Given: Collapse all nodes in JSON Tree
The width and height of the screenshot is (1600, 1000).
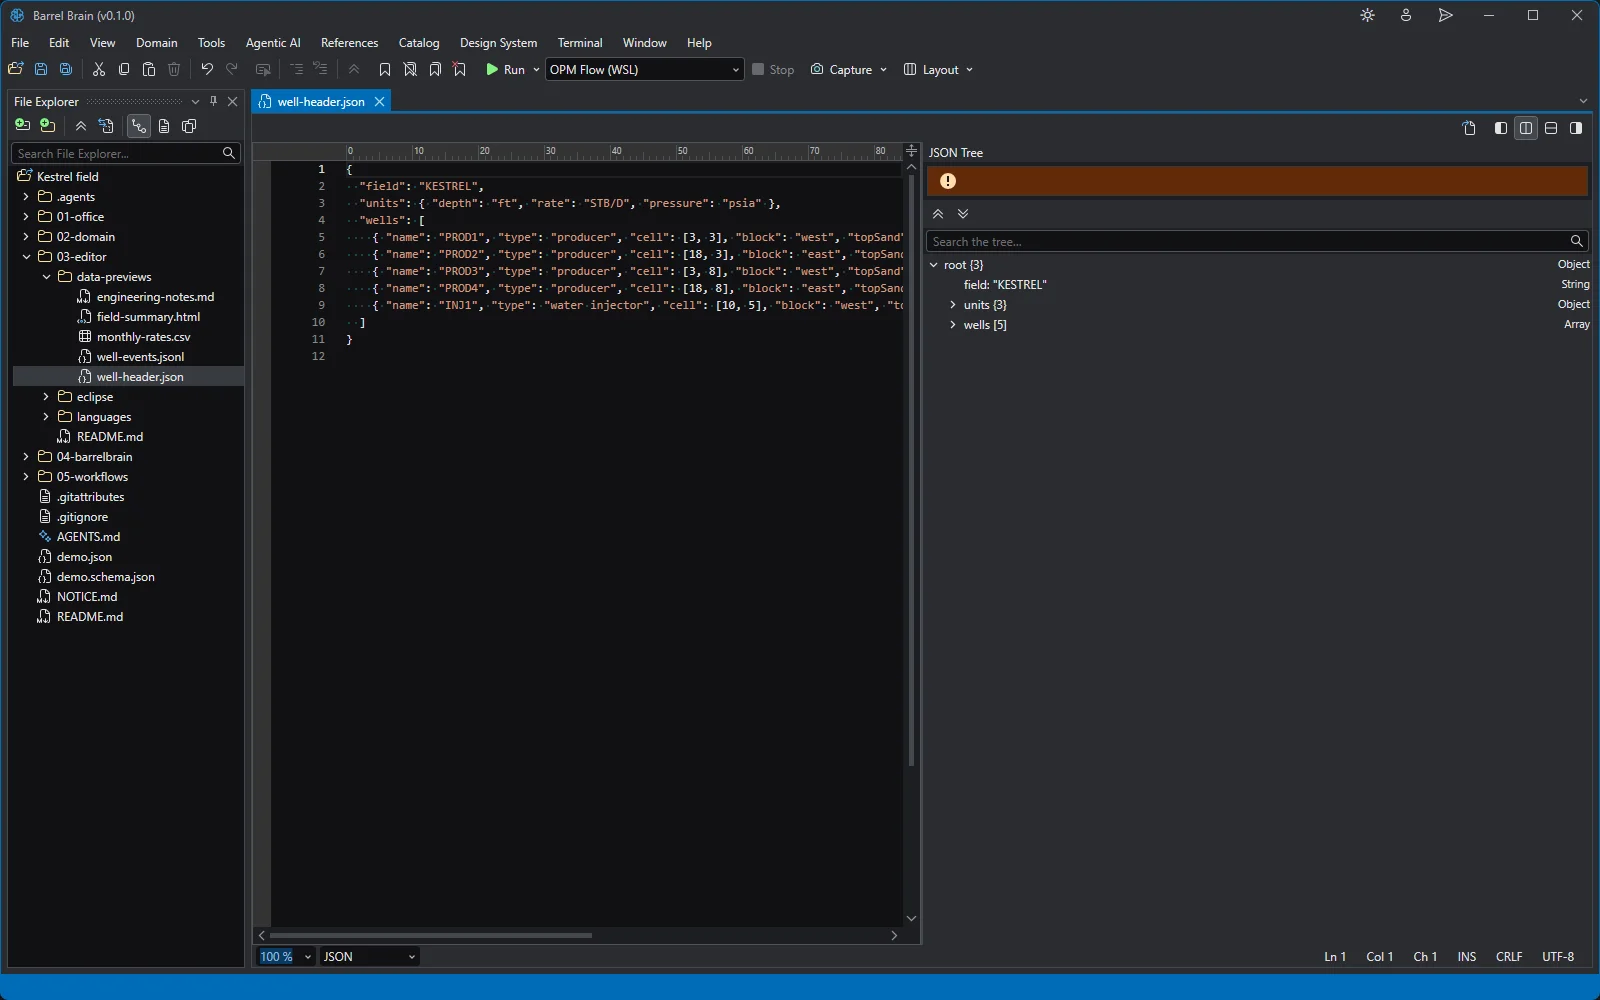Looking at the screenshot, I should pyautogui.click(x=938, y=214).
